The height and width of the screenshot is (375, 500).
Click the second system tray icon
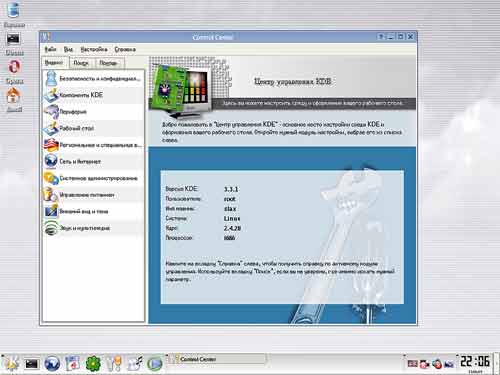(425, 364)
